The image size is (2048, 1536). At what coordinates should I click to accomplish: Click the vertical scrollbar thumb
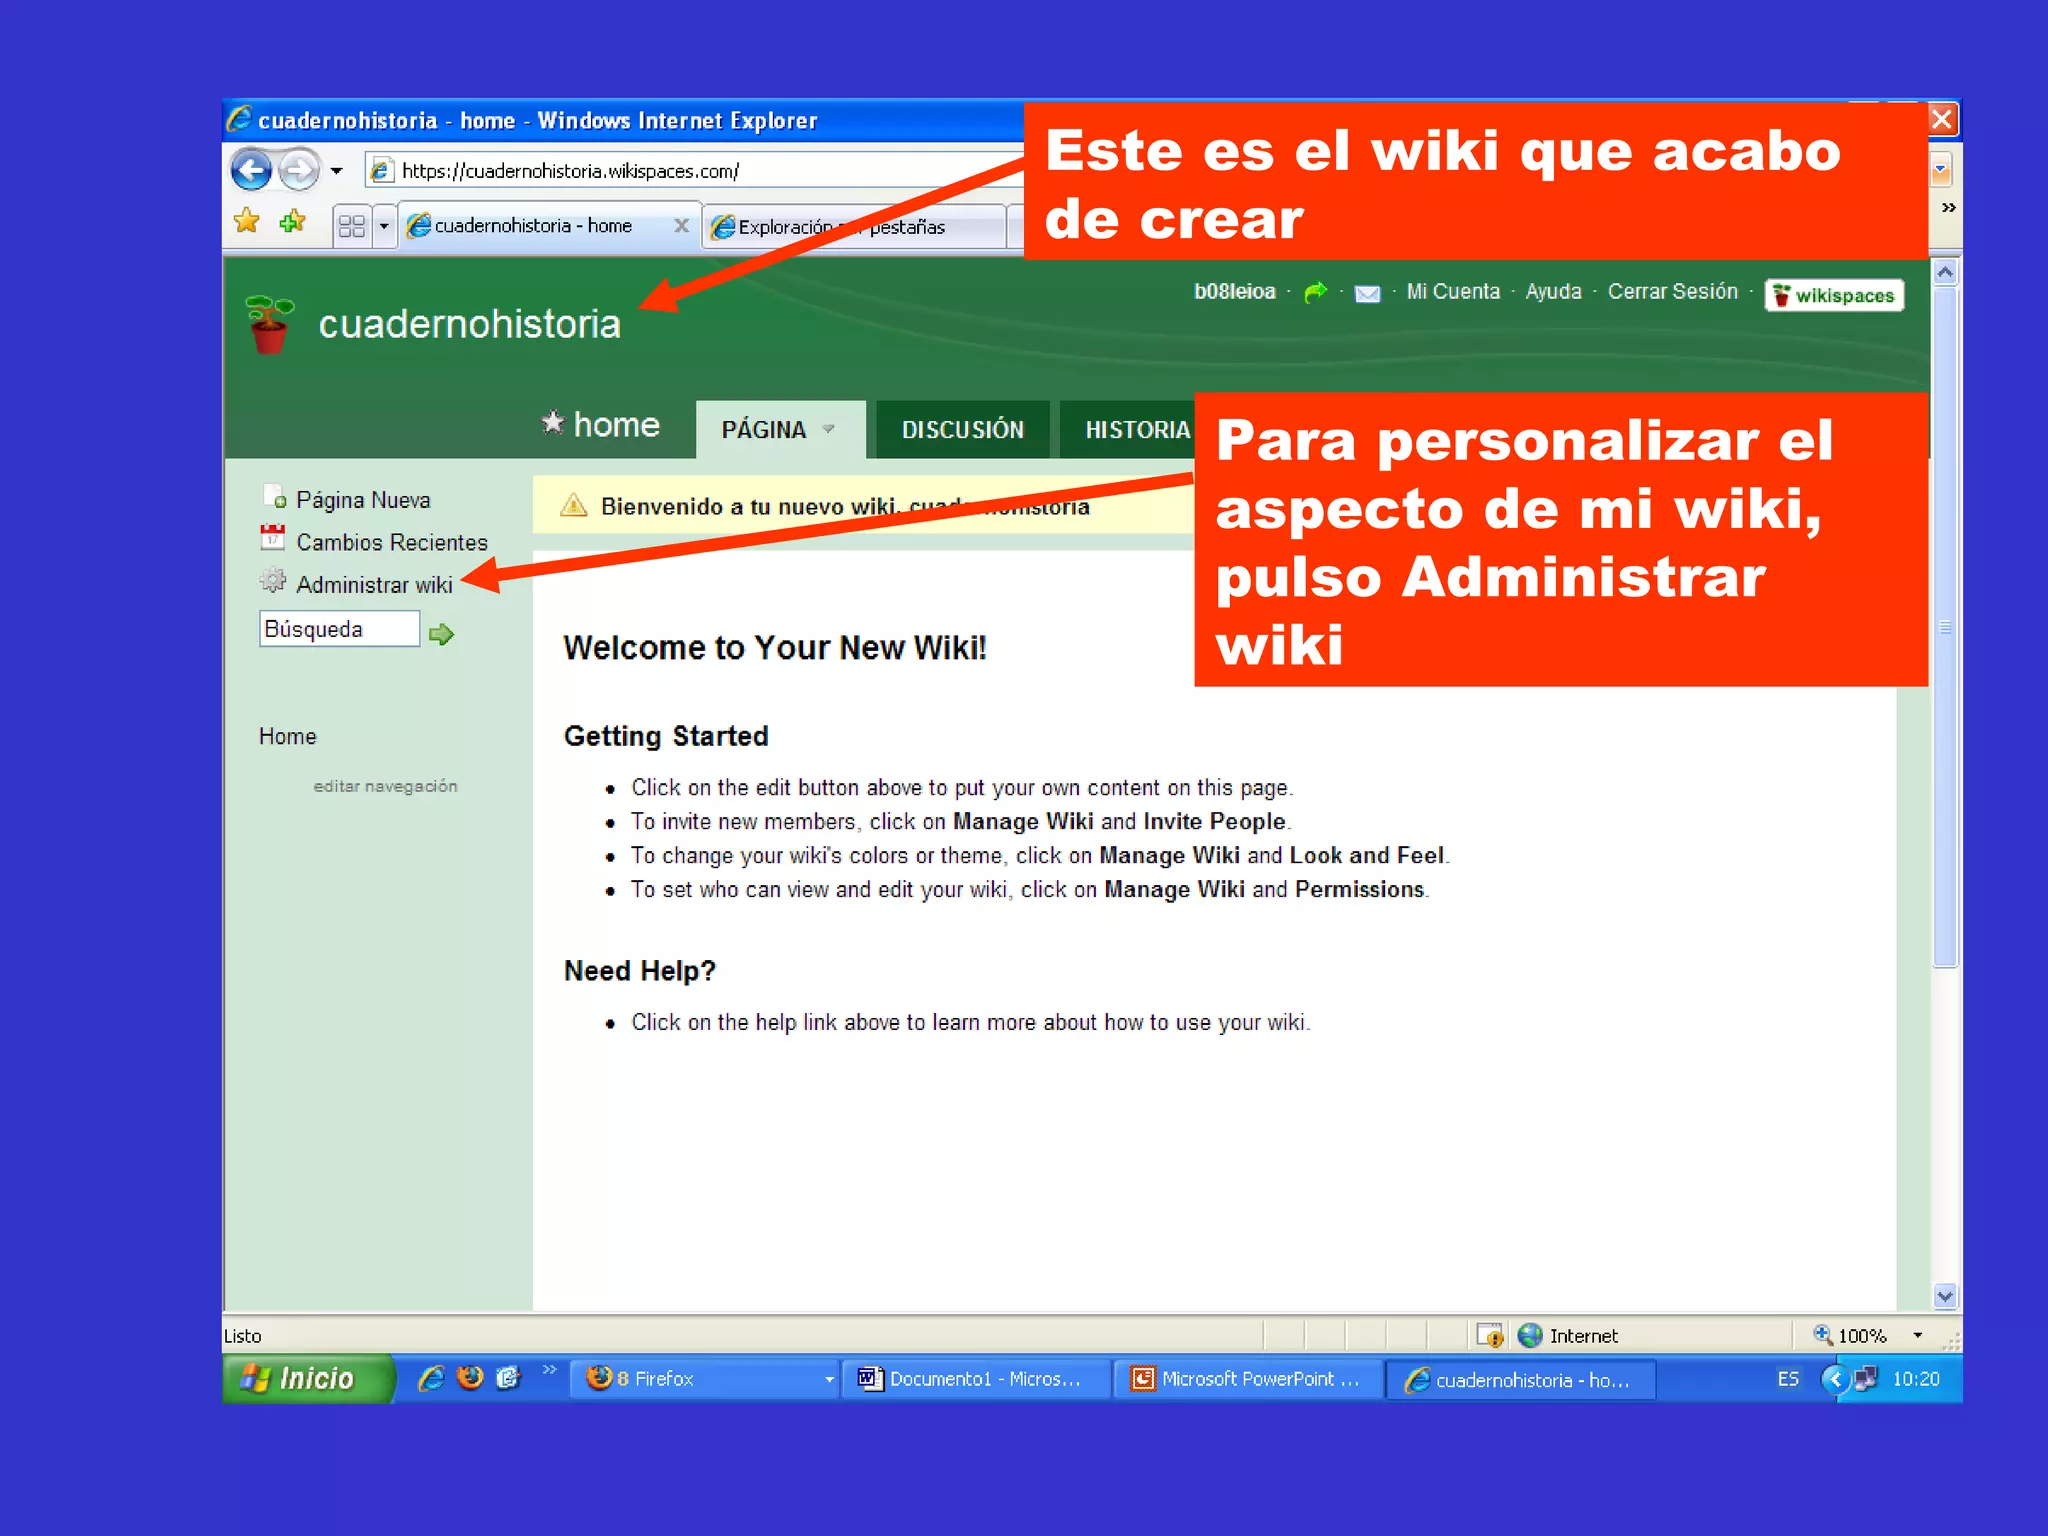pyautogui.click(x=1945, y=627)
